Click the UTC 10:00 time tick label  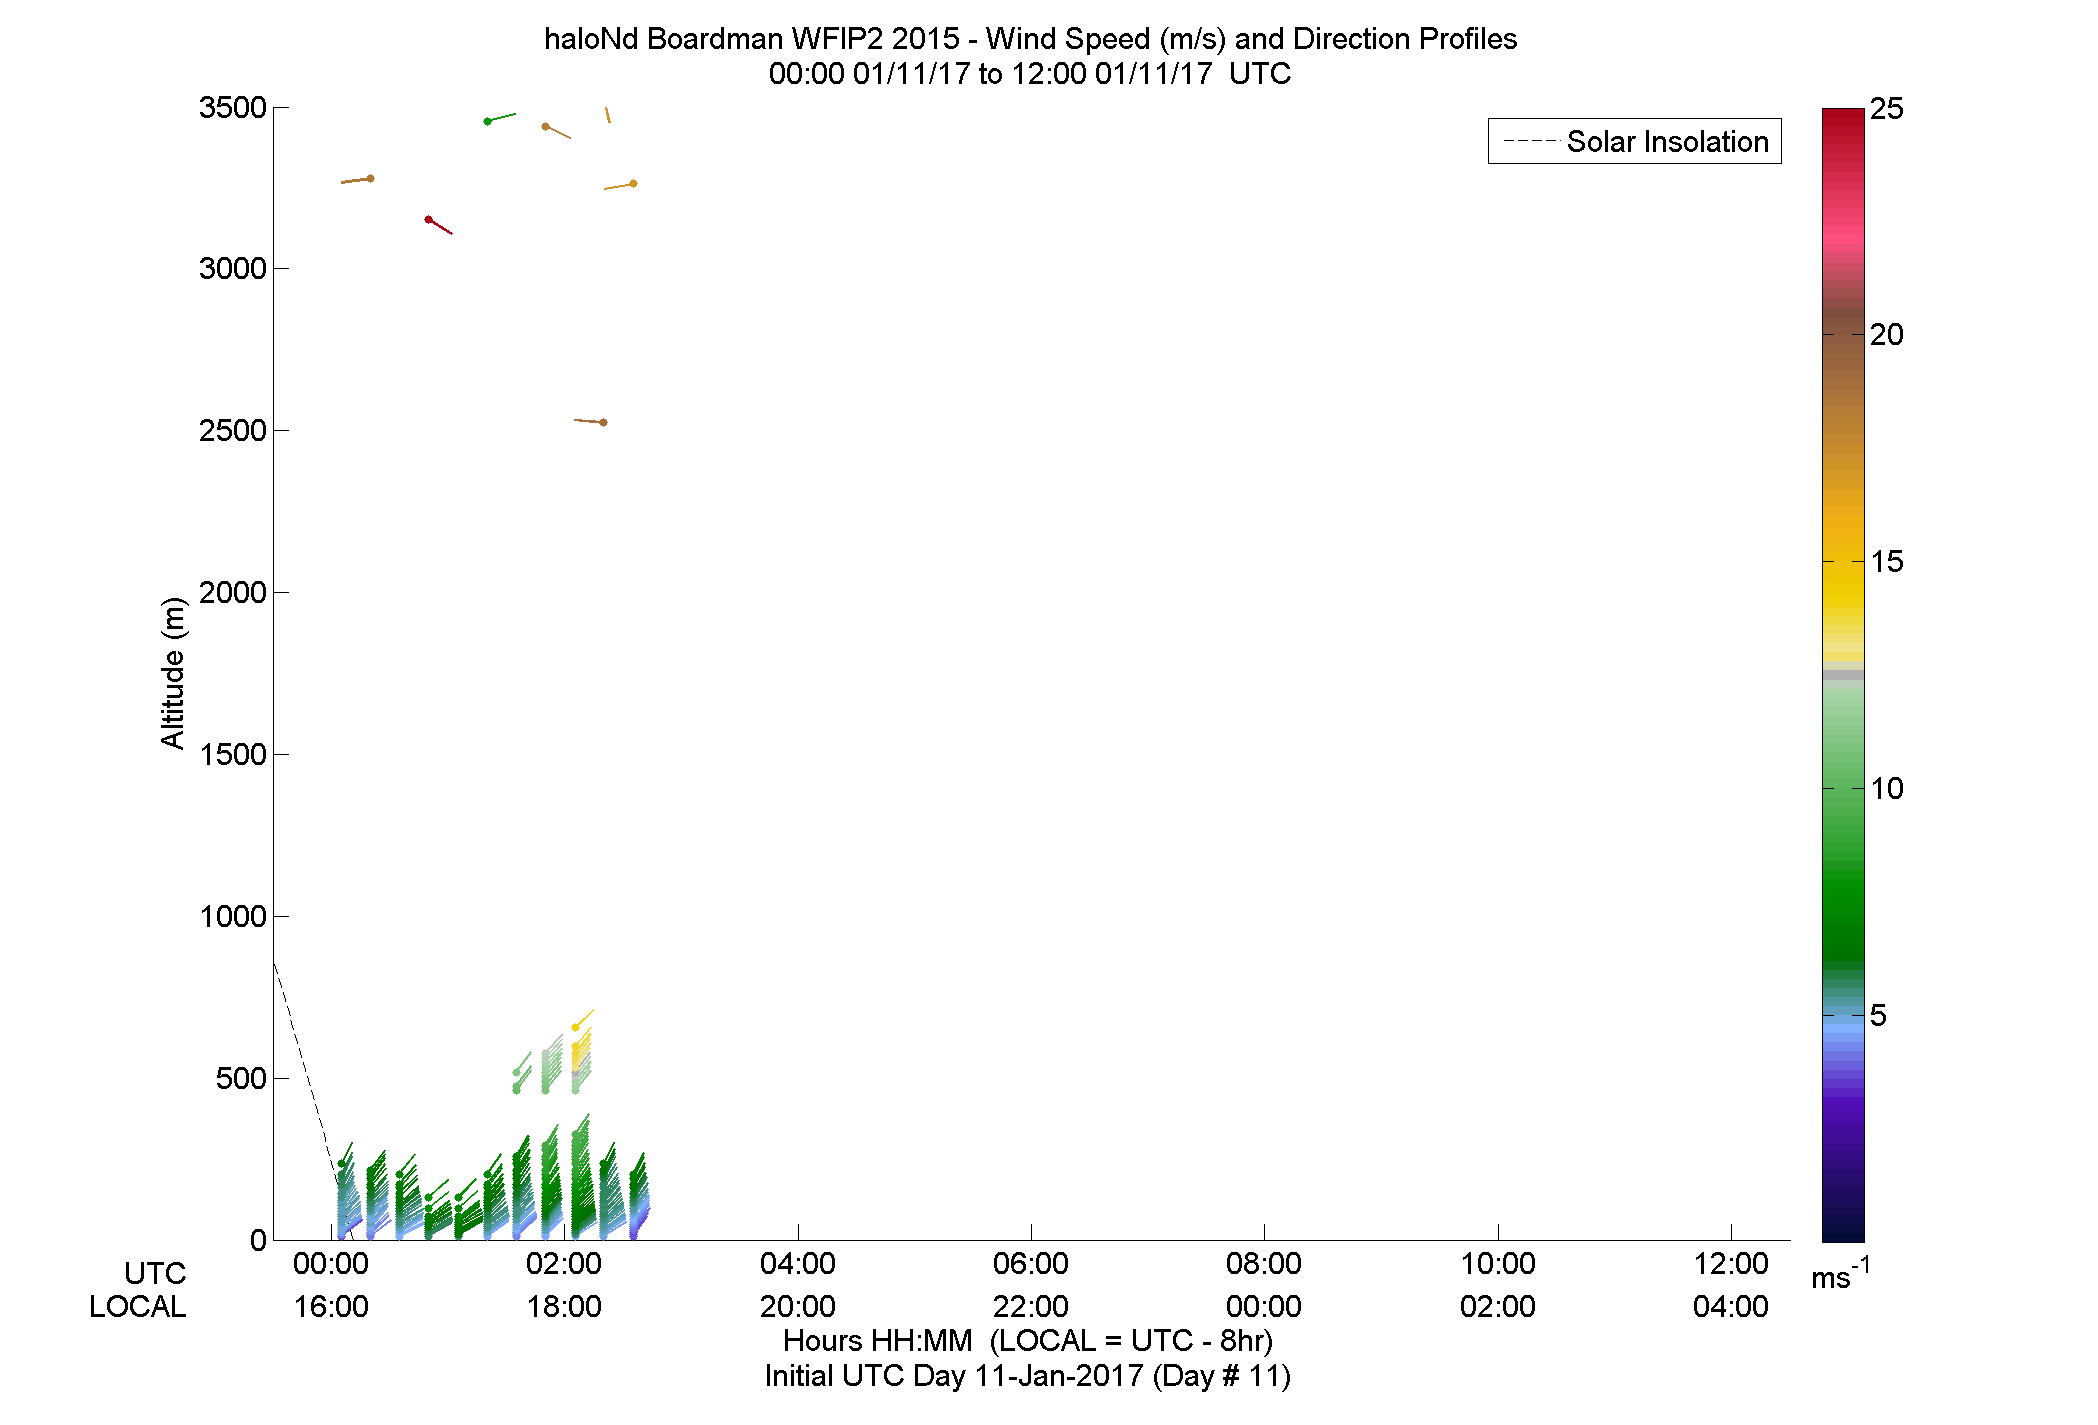(x=1498, y=1263)
